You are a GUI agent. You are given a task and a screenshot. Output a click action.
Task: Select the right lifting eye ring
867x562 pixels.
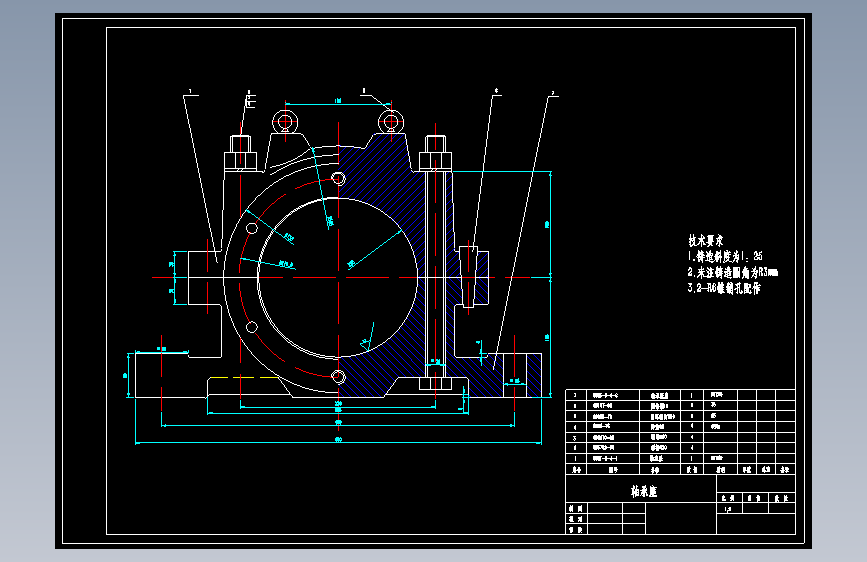[390, 122]
